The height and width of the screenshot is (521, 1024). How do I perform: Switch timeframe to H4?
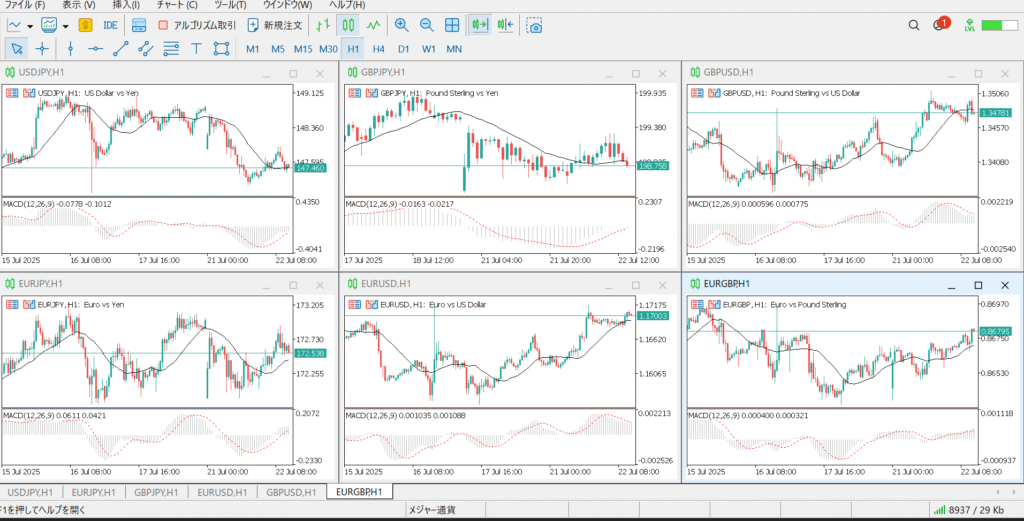[379, 49]
